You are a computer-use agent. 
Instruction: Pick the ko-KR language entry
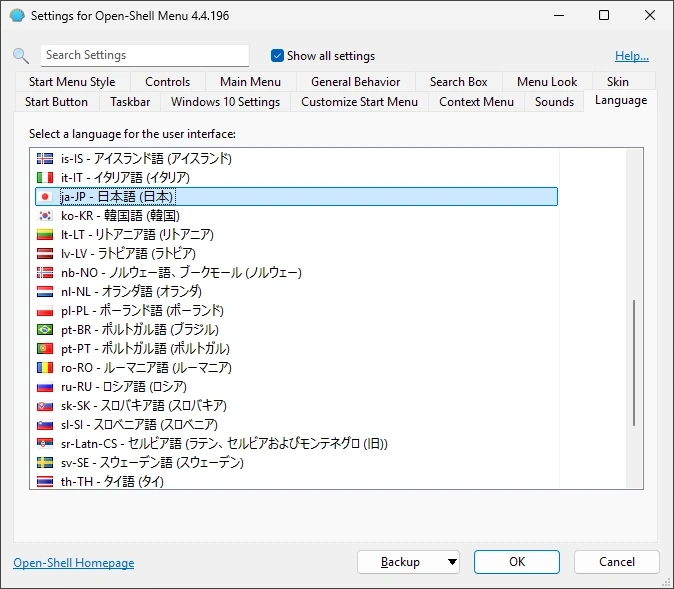tap(297, 215)
